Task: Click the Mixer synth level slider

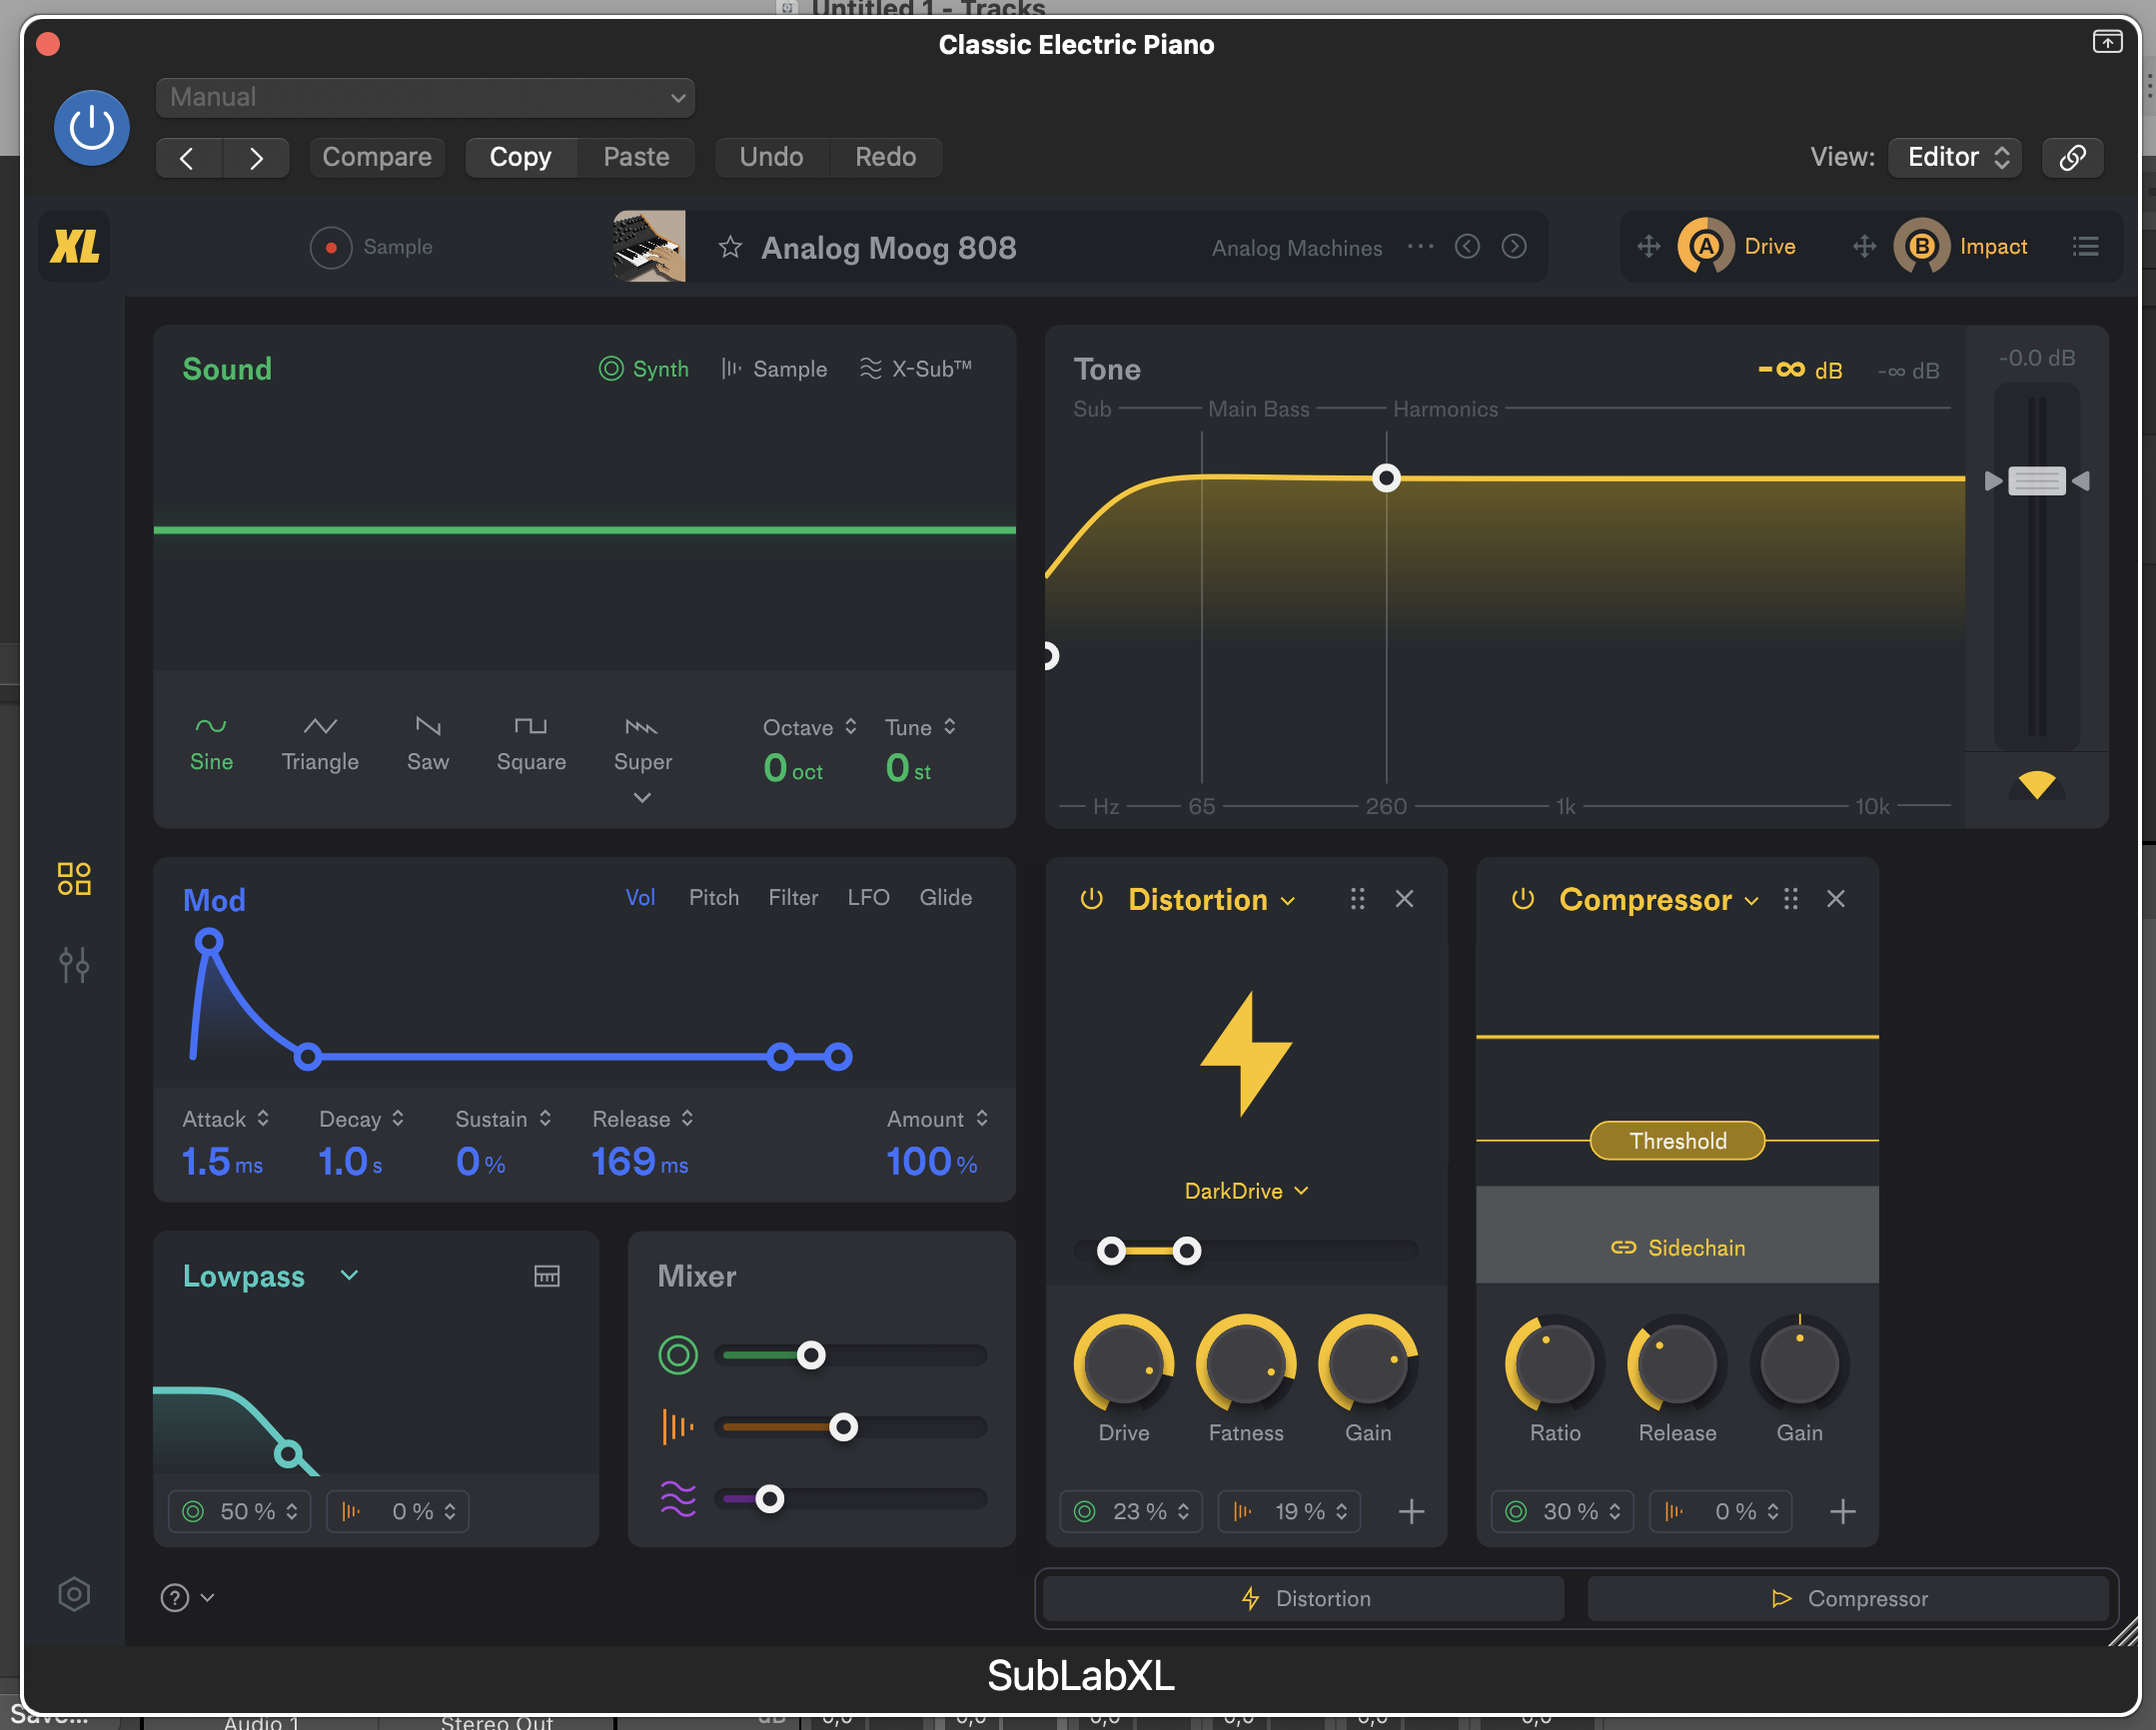Action: (852, 1356)
